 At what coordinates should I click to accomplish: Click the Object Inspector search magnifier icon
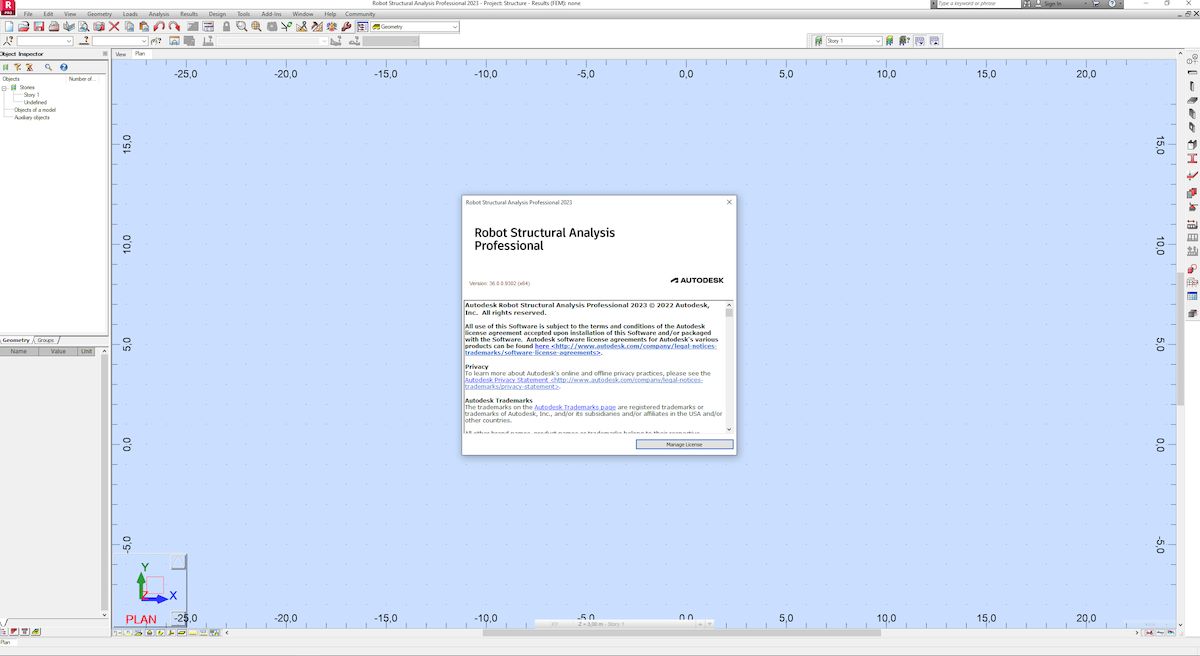click(x=48, y=67)
